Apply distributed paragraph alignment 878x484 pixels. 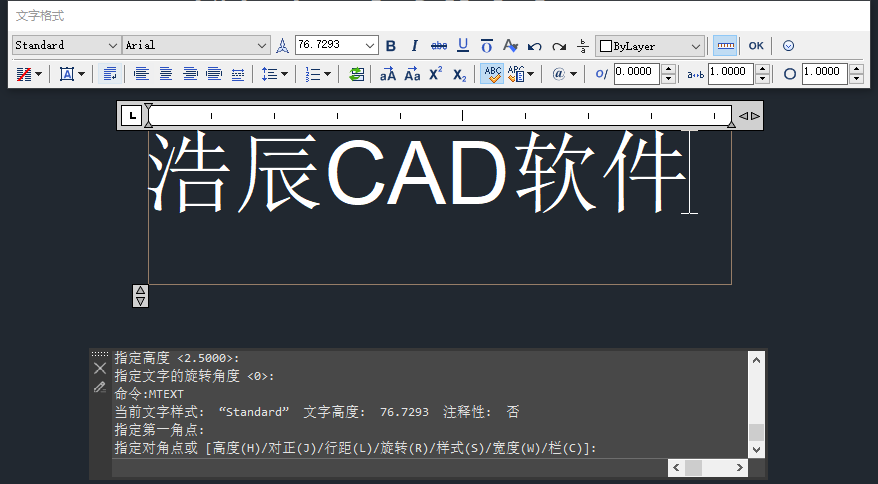pos(238,74)
